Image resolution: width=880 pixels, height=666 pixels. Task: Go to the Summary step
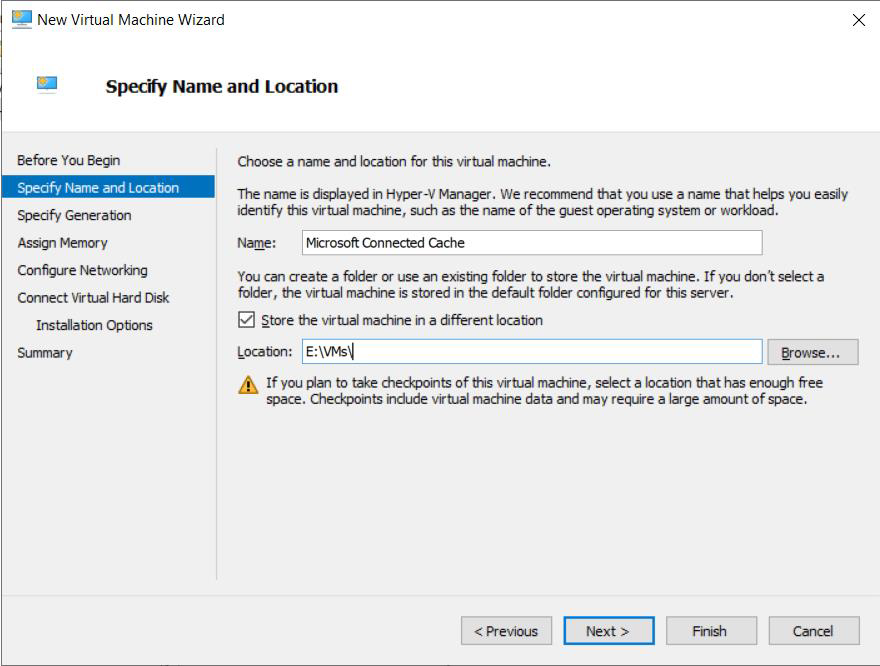click(45, 353)
